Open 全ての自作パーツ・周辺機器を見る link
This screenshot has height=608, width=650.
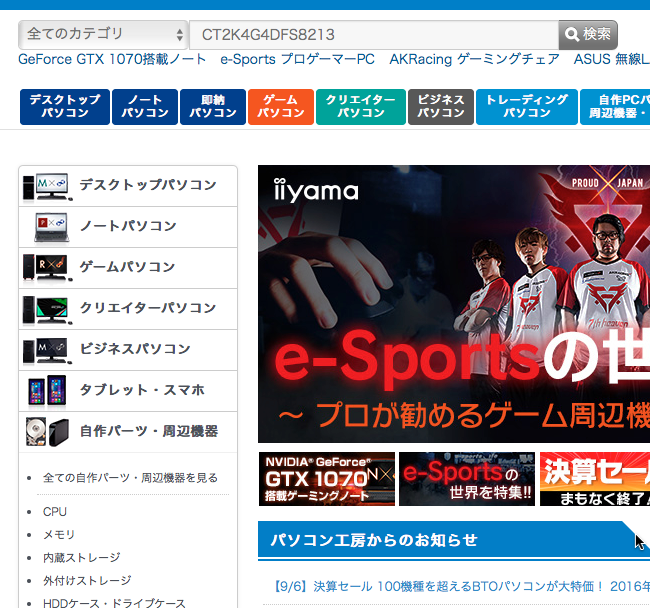130,478
